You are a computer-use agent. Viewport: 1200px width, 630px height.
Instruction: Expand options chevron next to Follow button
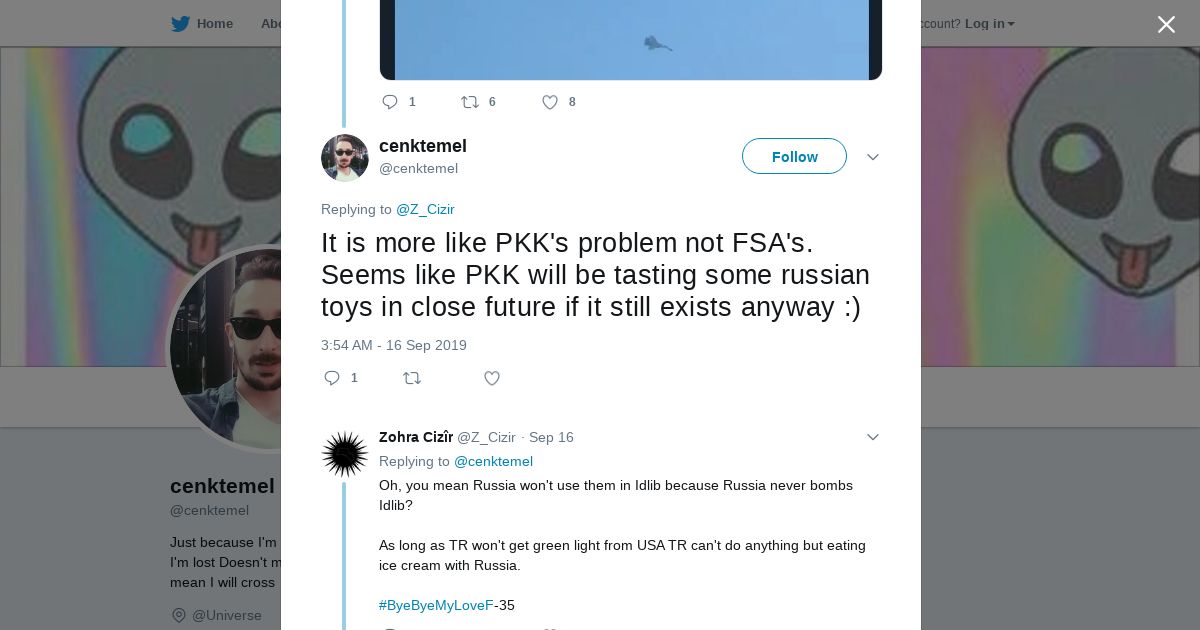[x=873, y=157]
